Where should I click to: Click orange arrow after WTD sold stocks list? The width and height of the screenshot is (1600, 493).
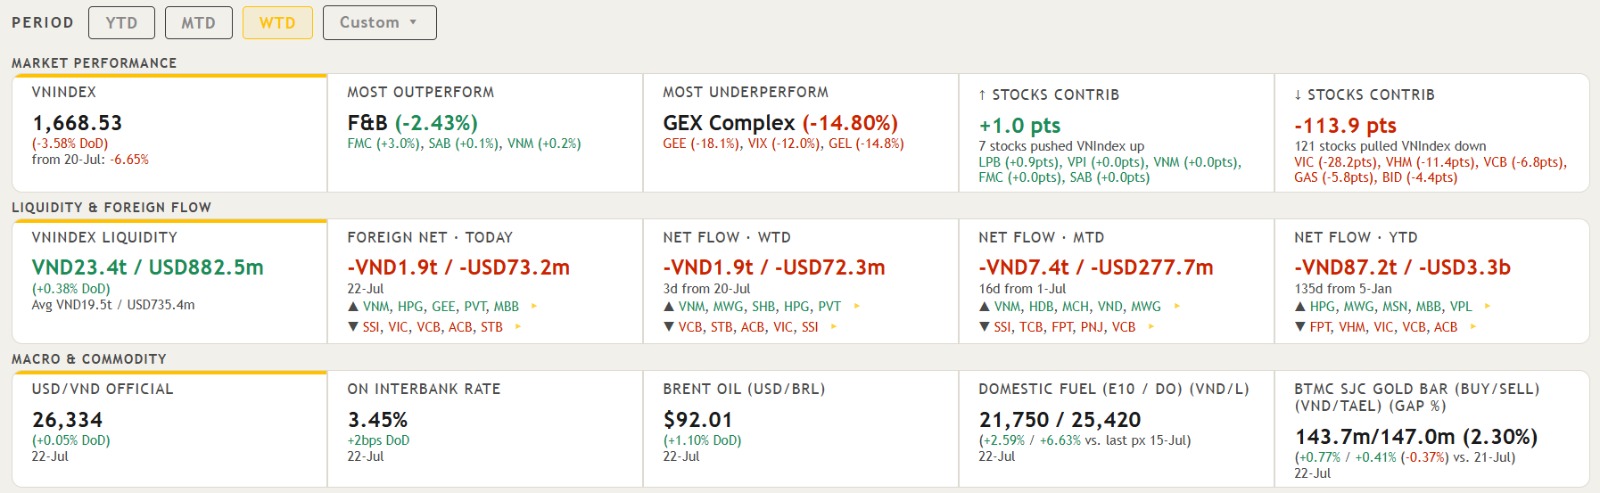834,327
